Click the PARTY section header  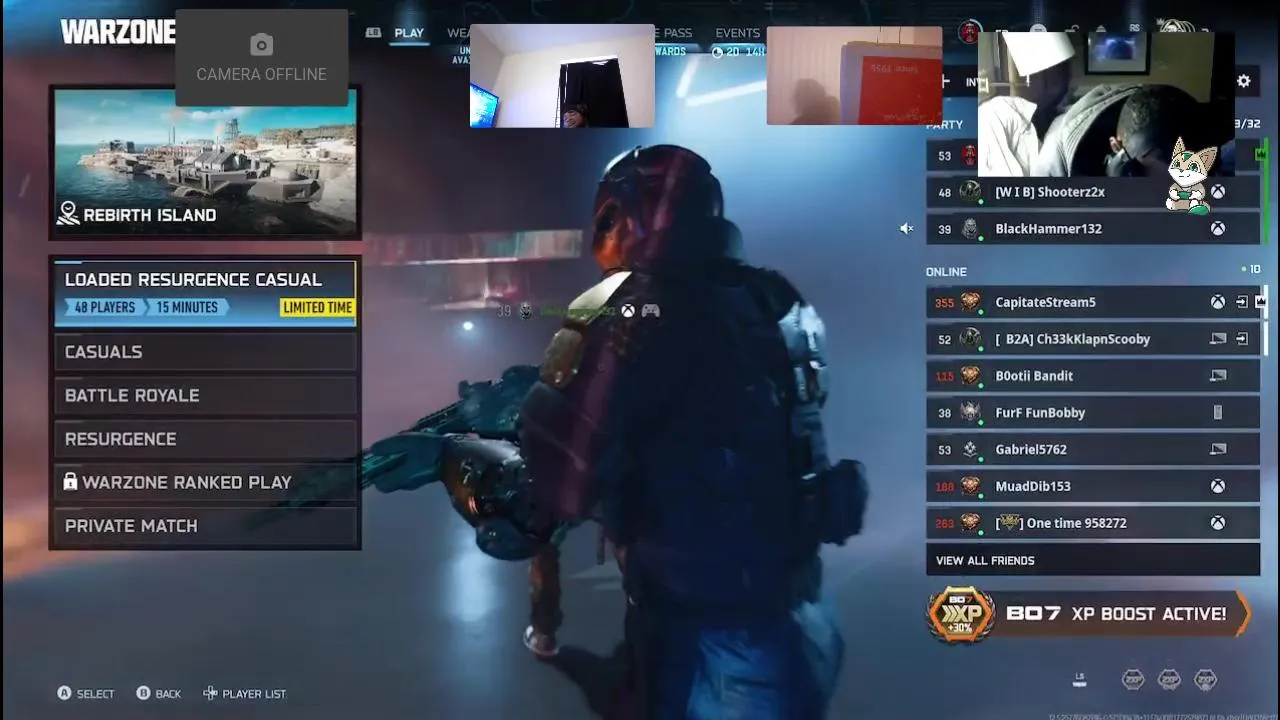tap(945, 125)
